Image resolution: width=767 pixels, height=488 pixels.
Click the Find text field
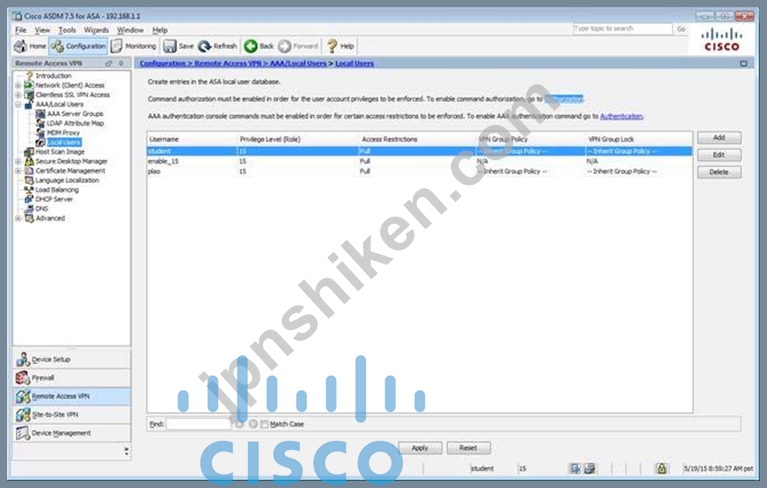point(198,424)
